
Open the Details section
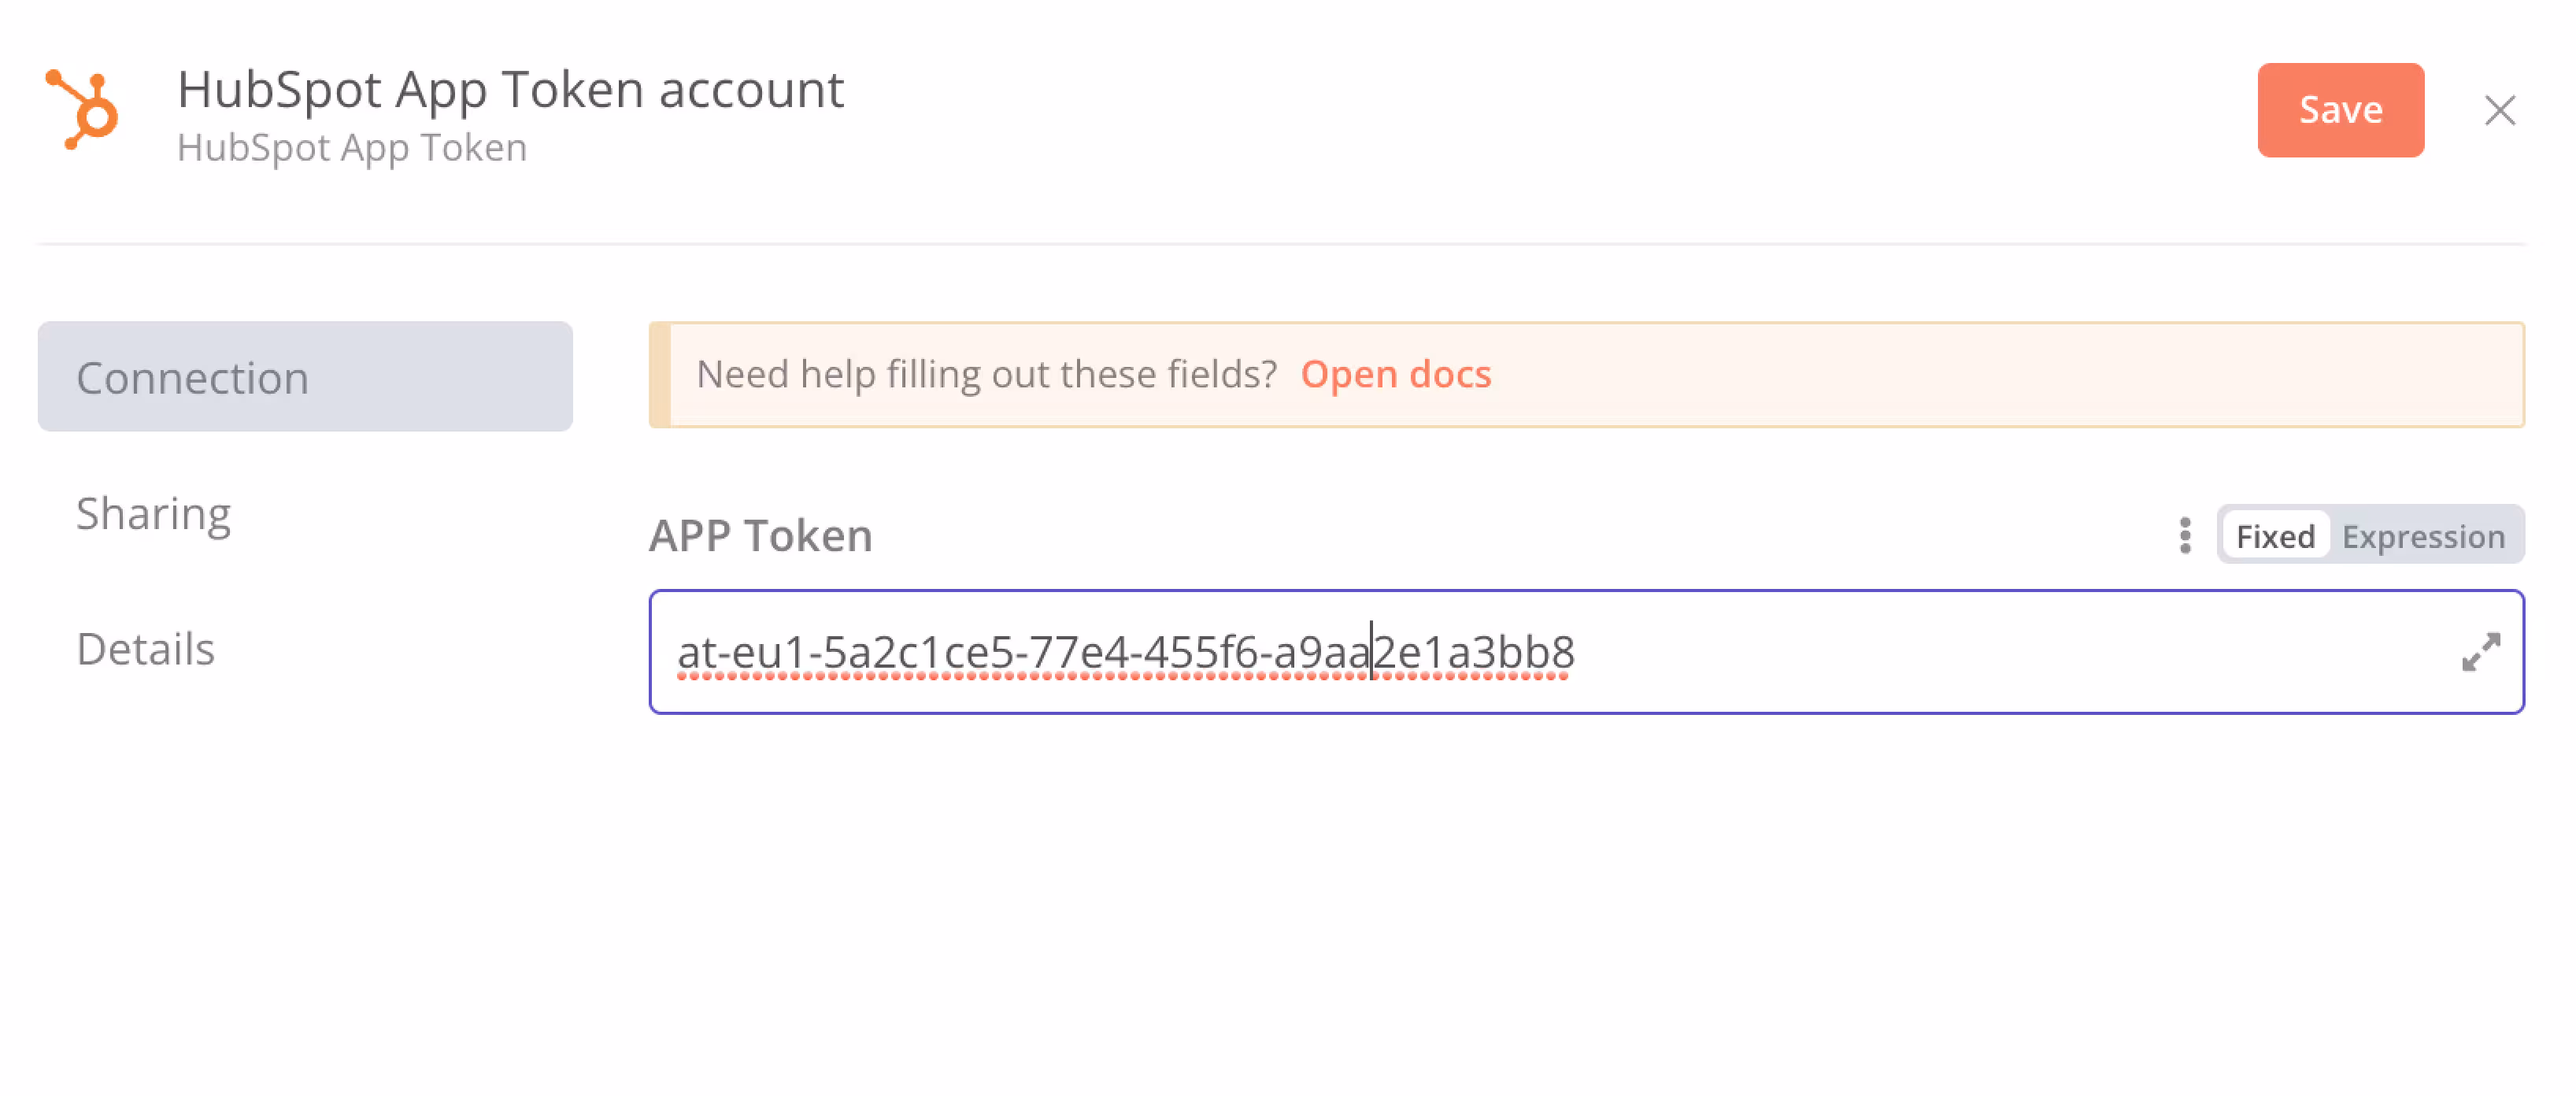[146, 649]
